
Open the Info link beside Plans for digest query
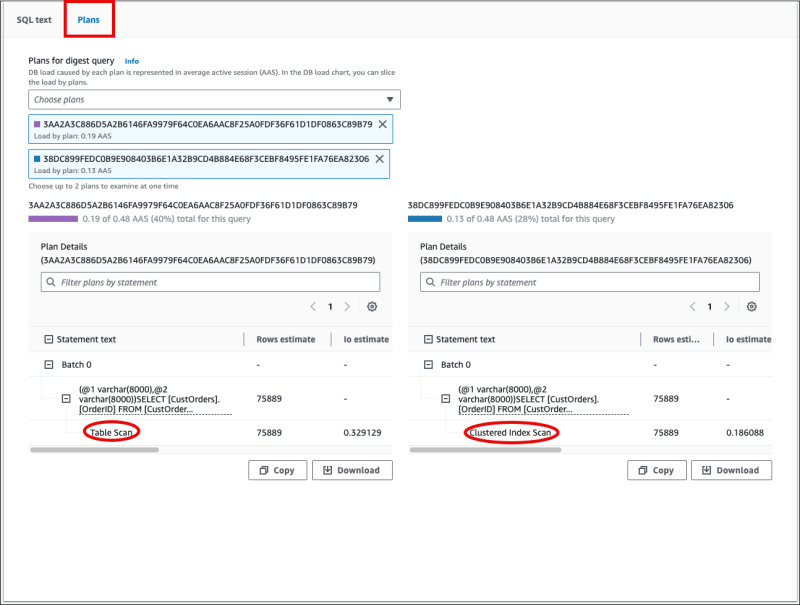click(131, 61)
